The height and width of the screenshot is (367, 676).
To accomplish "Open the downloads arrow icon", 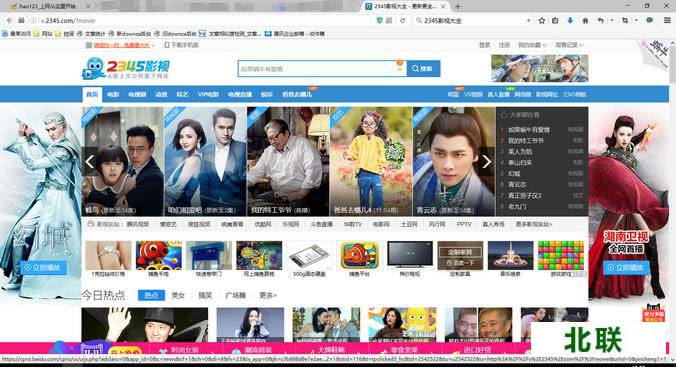I will coord(570,20).
